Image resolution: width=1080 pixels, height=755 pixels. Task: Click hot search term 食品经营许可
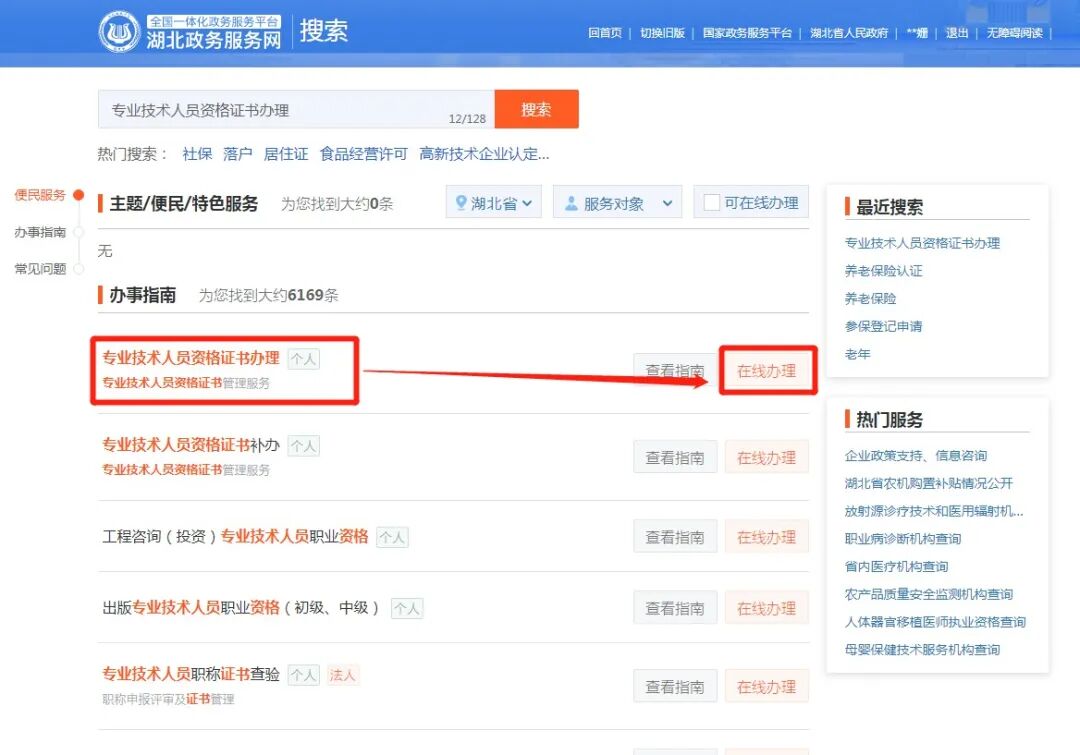click(364, 154)
